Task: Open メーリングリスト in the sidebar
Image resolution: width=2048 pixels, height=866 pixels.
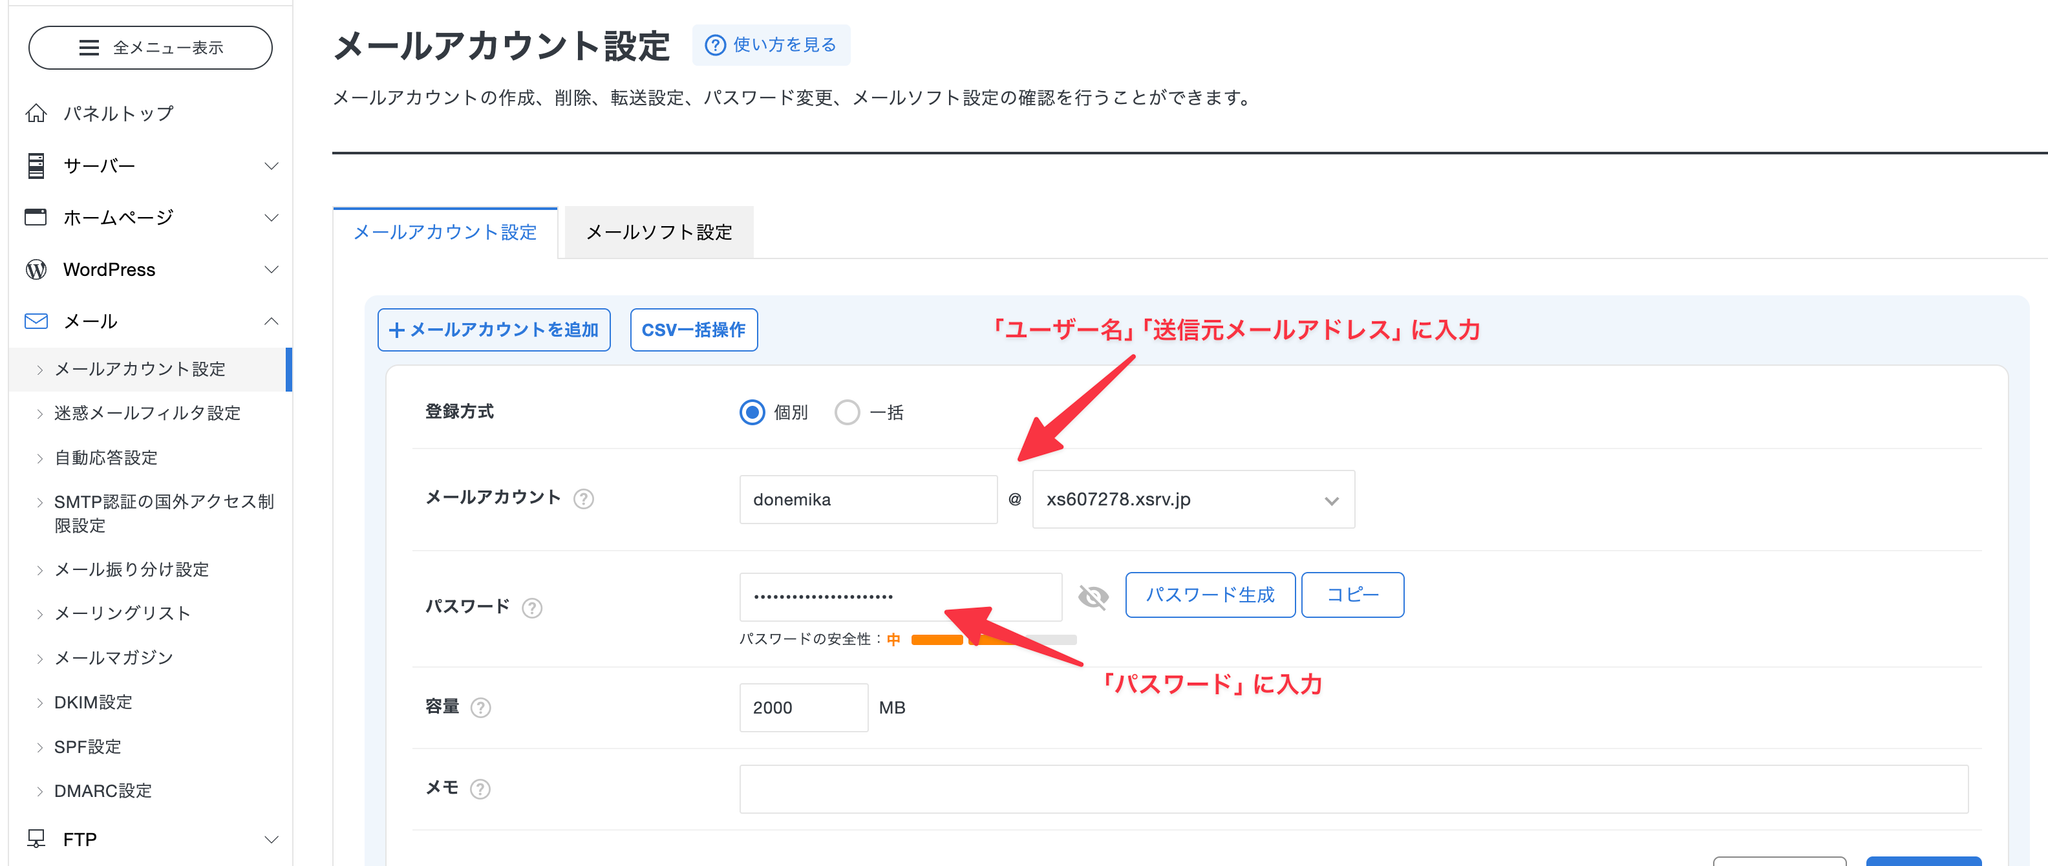Action: 122,613
